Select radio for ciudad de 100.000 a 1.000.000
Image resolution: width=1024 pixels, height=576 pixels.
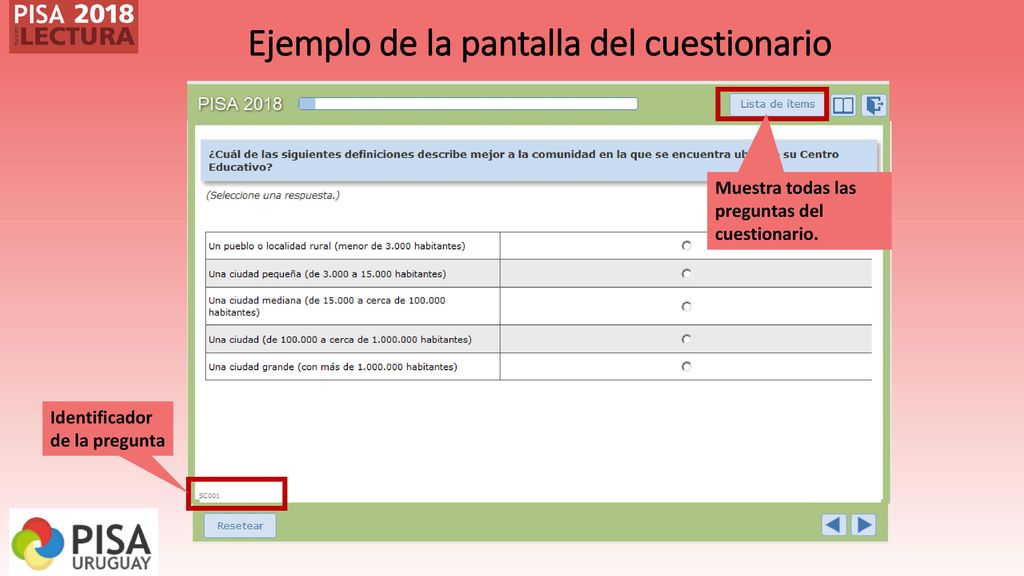[x=686, y=339]
